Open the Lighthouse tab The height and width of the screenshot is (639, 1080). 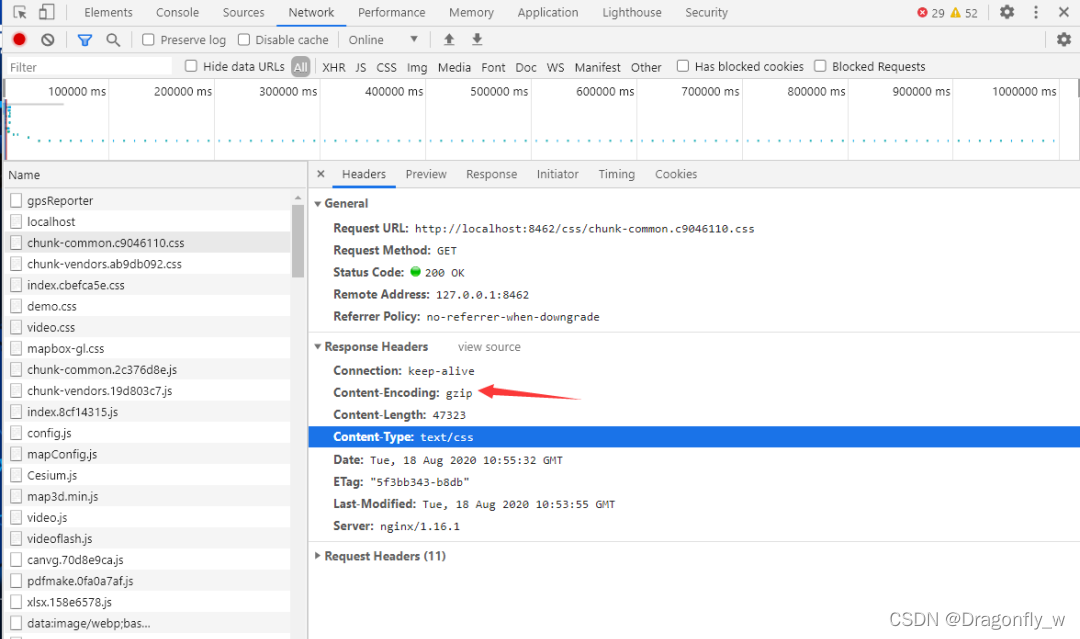pyautogui.click(x=632, y=12)
